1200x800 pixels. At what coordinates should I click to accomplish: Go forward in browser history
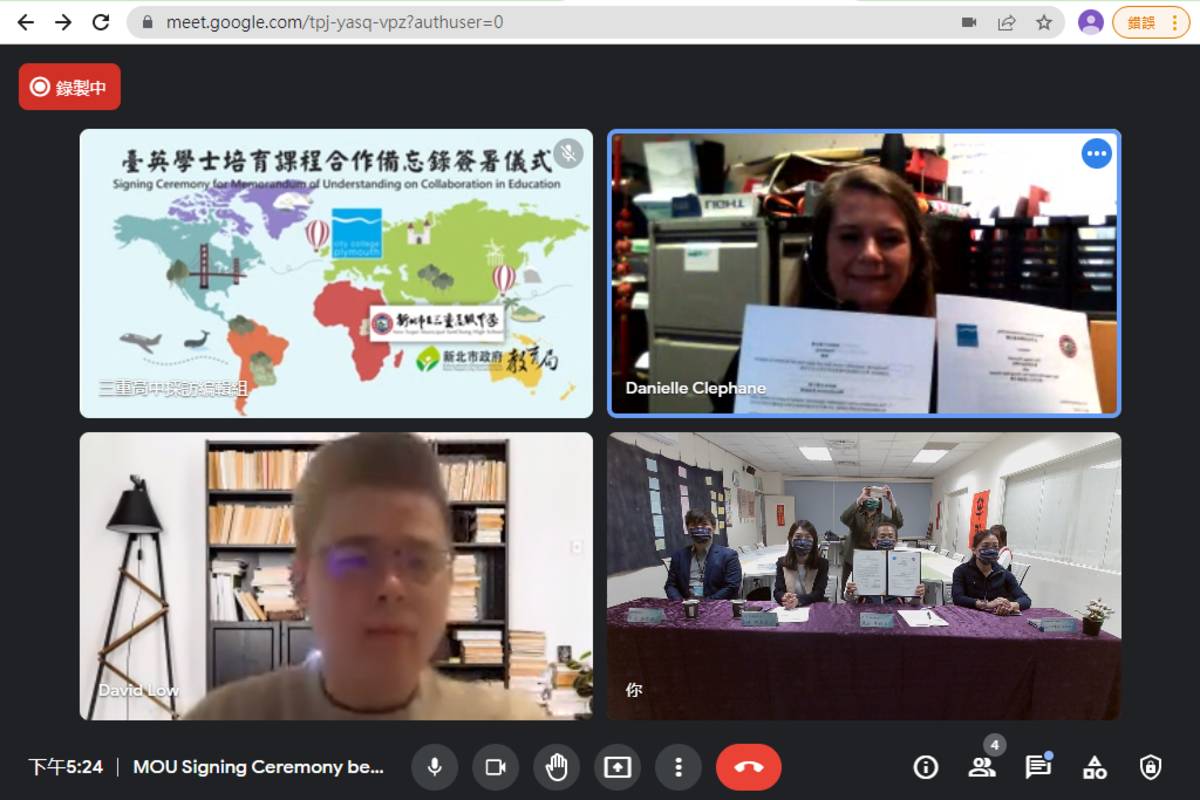click(63, 22)
